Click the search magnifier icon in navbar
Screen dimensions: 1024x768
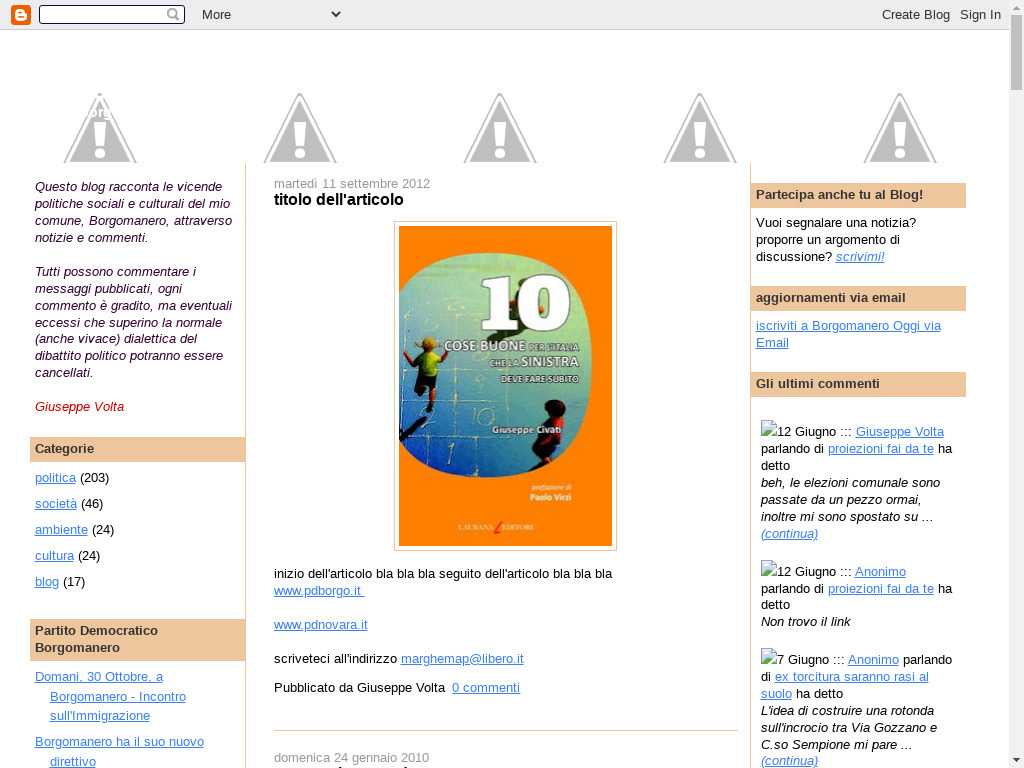click(173, 14)
